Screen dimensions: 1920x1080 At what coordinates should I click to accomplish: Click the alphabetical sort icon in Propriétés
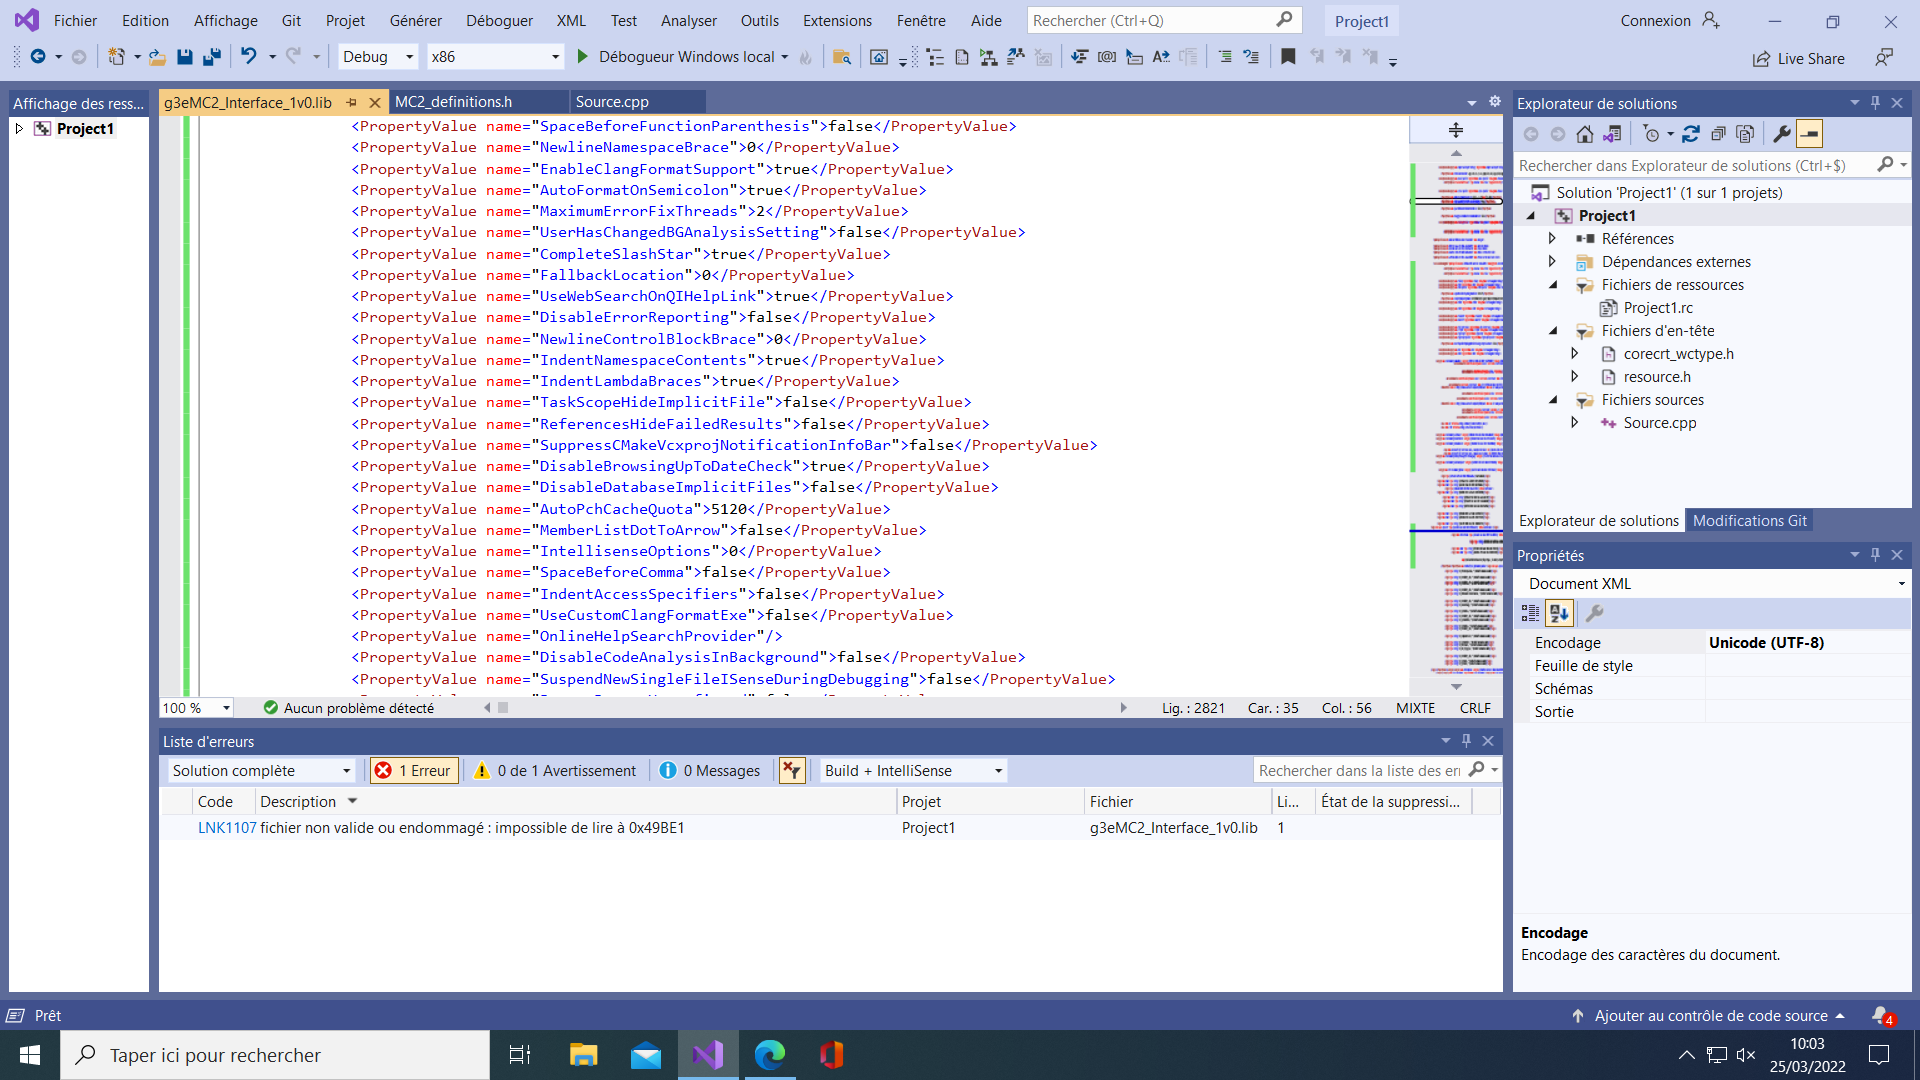coord(1559,613)
